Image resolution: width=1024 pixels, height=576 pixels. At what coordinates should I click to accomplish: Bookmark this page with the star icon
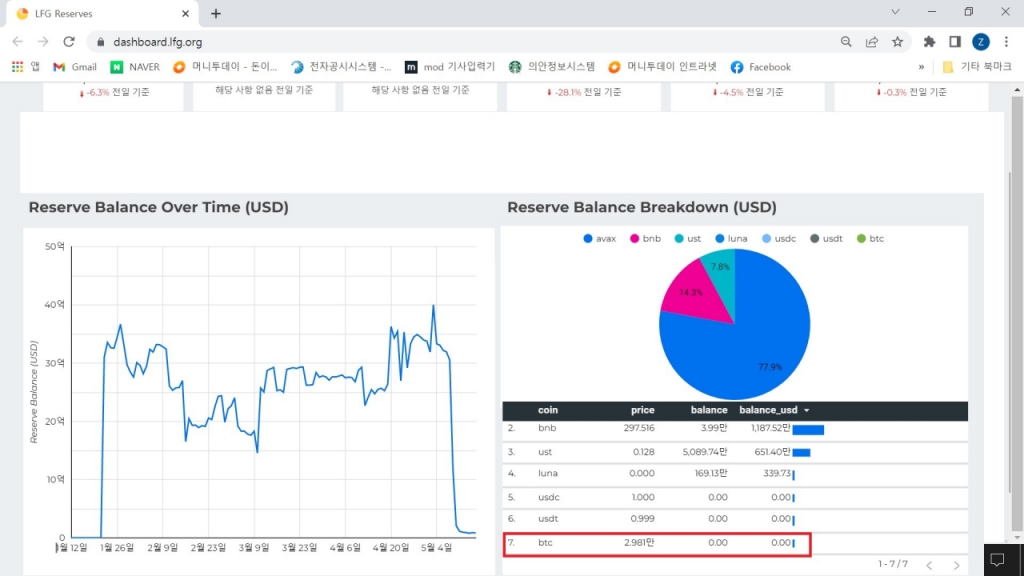pos(897,41)
